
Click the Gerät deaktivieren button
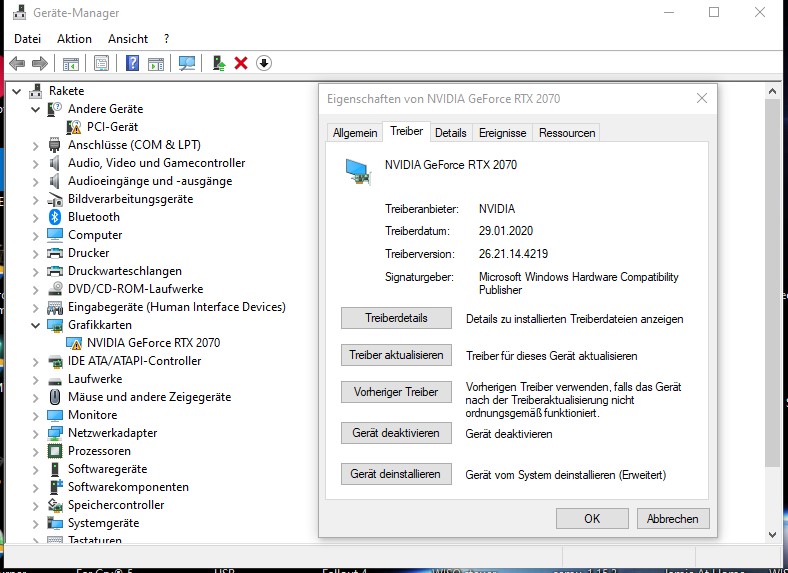click(x=396, y=433)
